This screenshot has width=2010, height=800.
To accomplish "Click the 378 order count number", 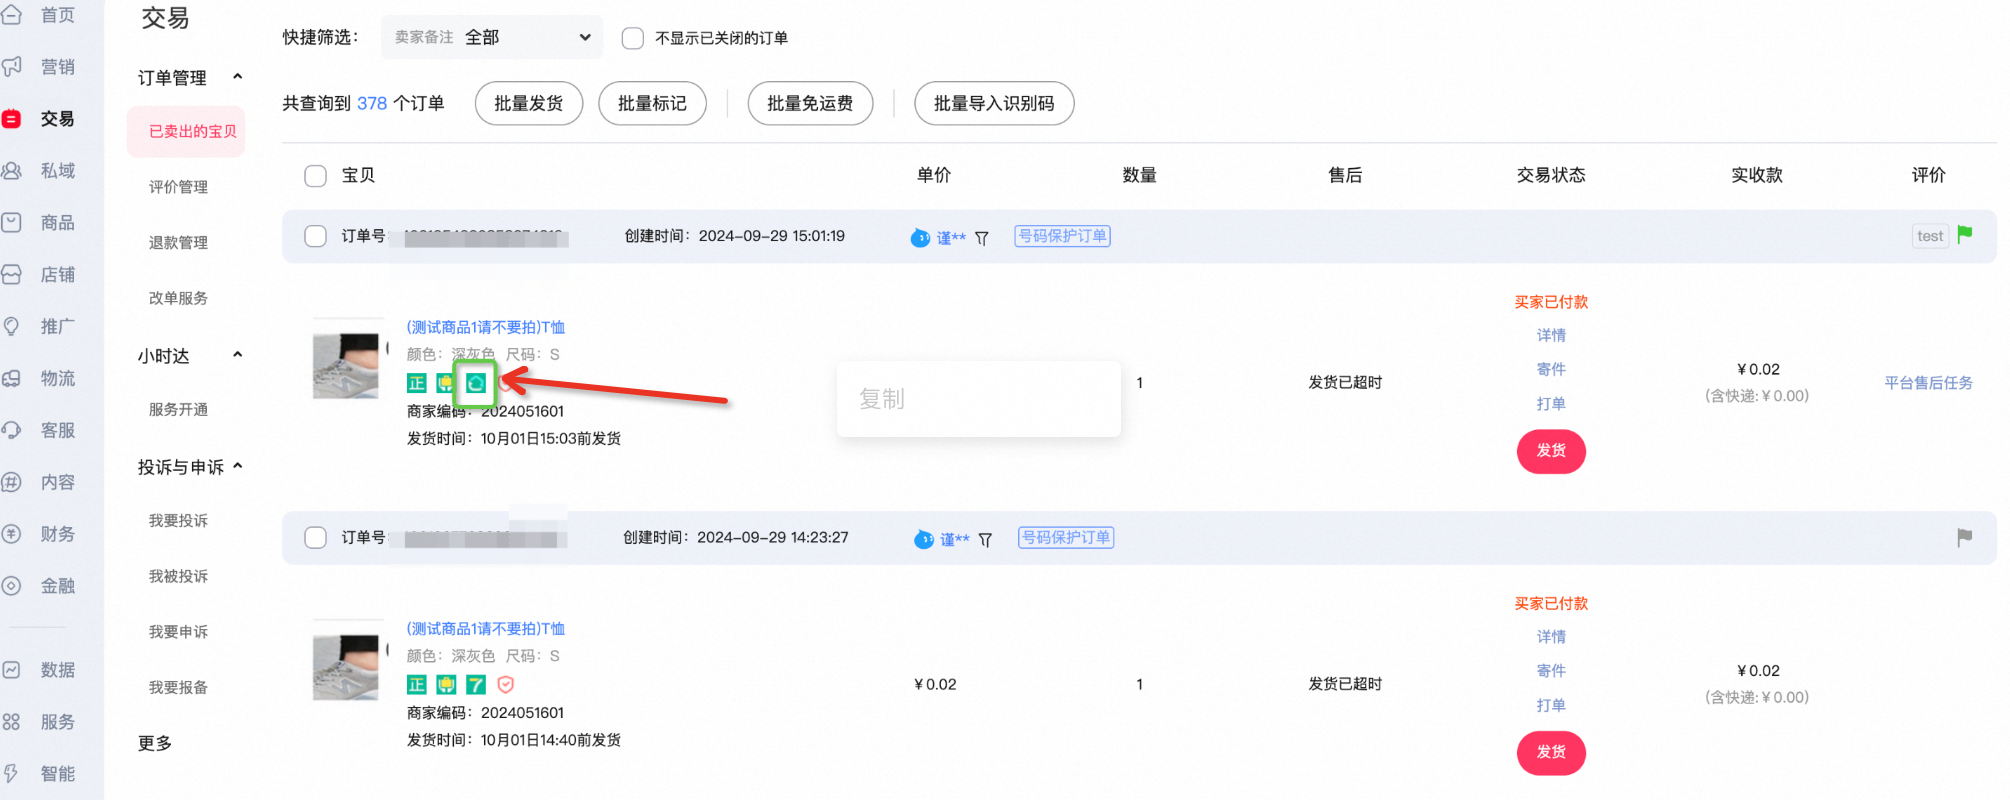I will 372,103.
